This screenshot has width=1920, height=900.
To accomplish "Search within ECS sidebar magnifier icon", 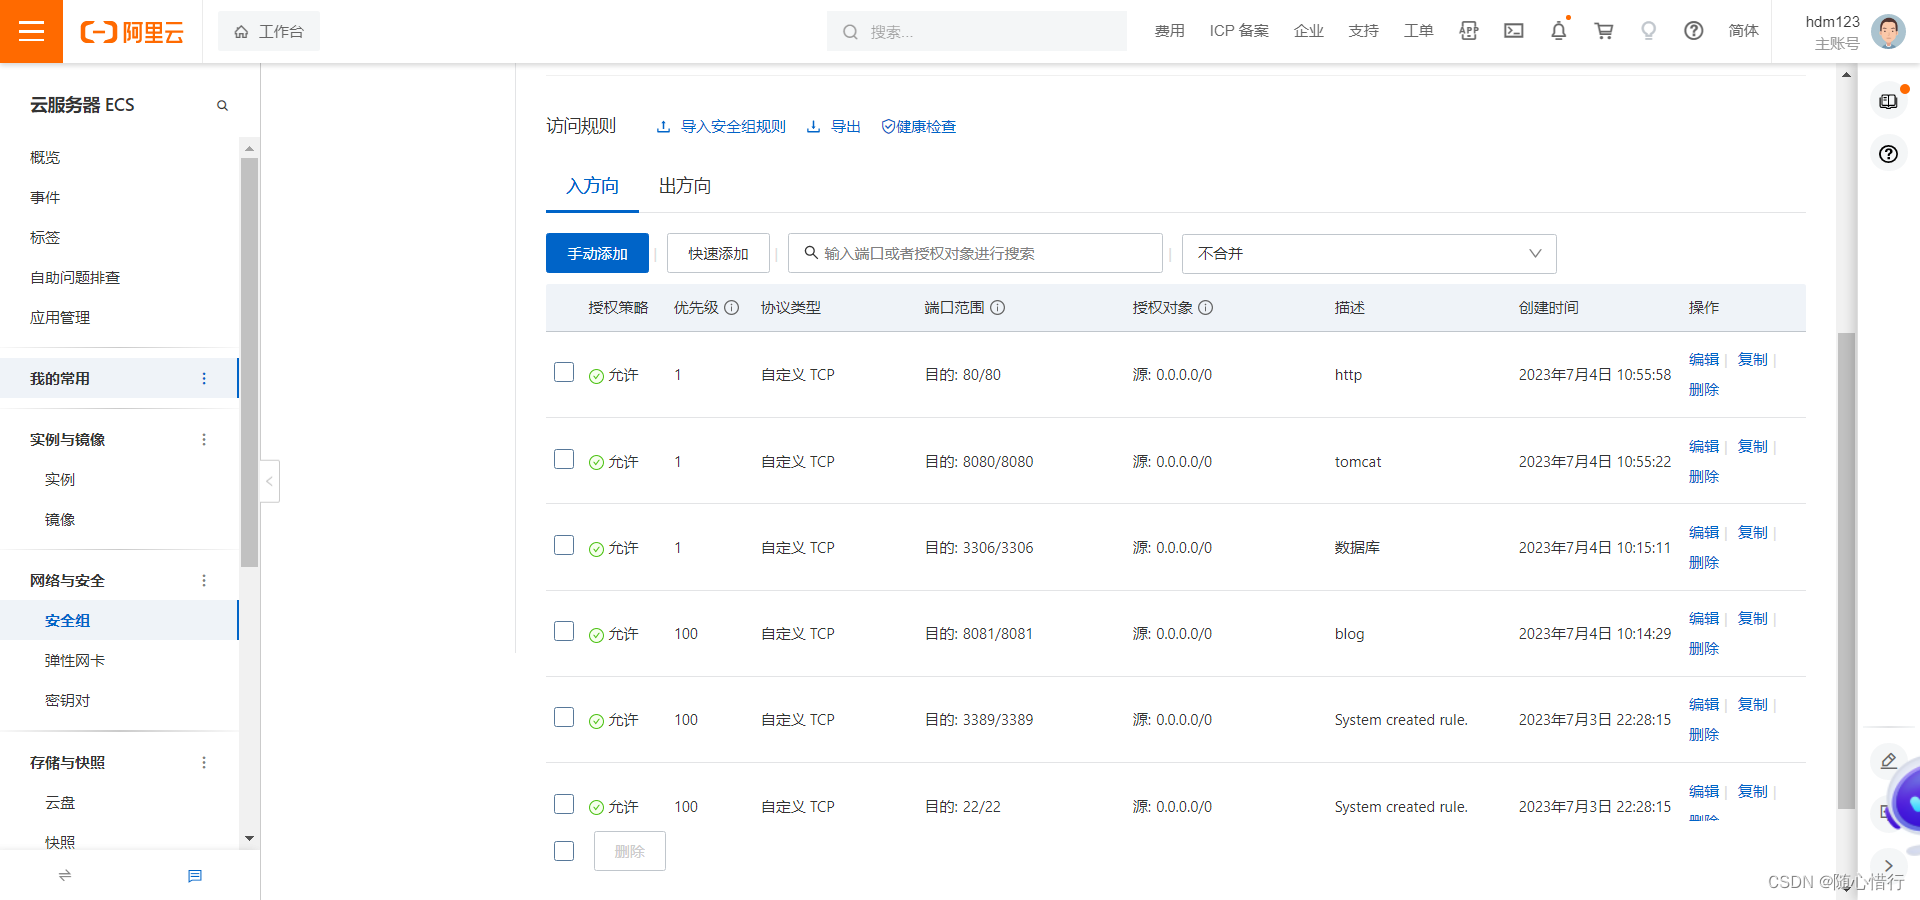I will [222, 105].
